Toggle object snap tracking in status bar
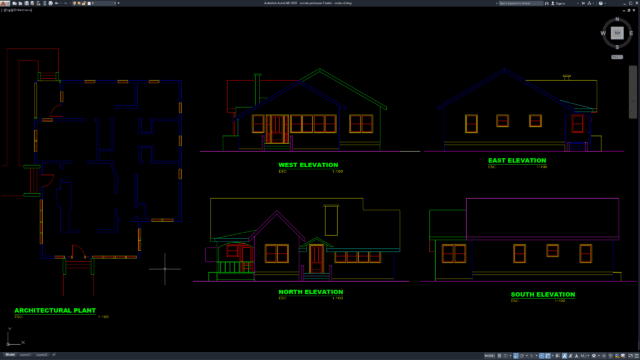Viewport: 640px width, 360px height. (x=542, y=356)
